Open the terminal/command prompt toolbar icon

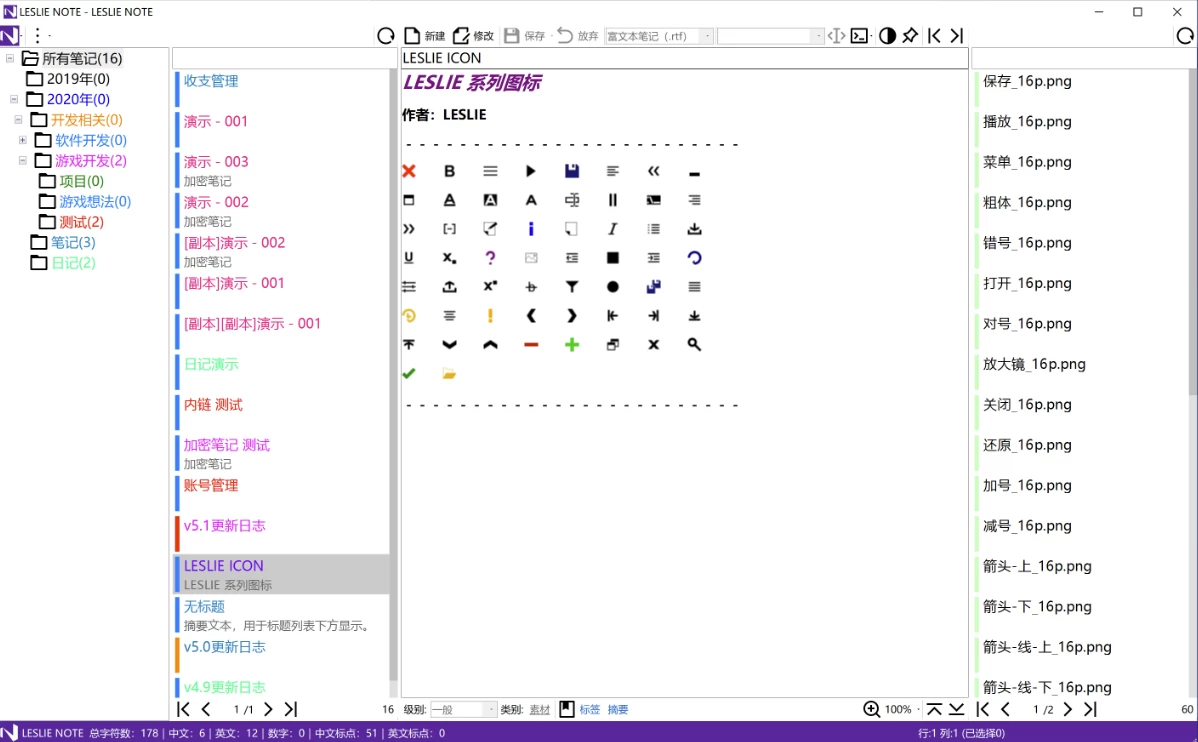(860, 36)
